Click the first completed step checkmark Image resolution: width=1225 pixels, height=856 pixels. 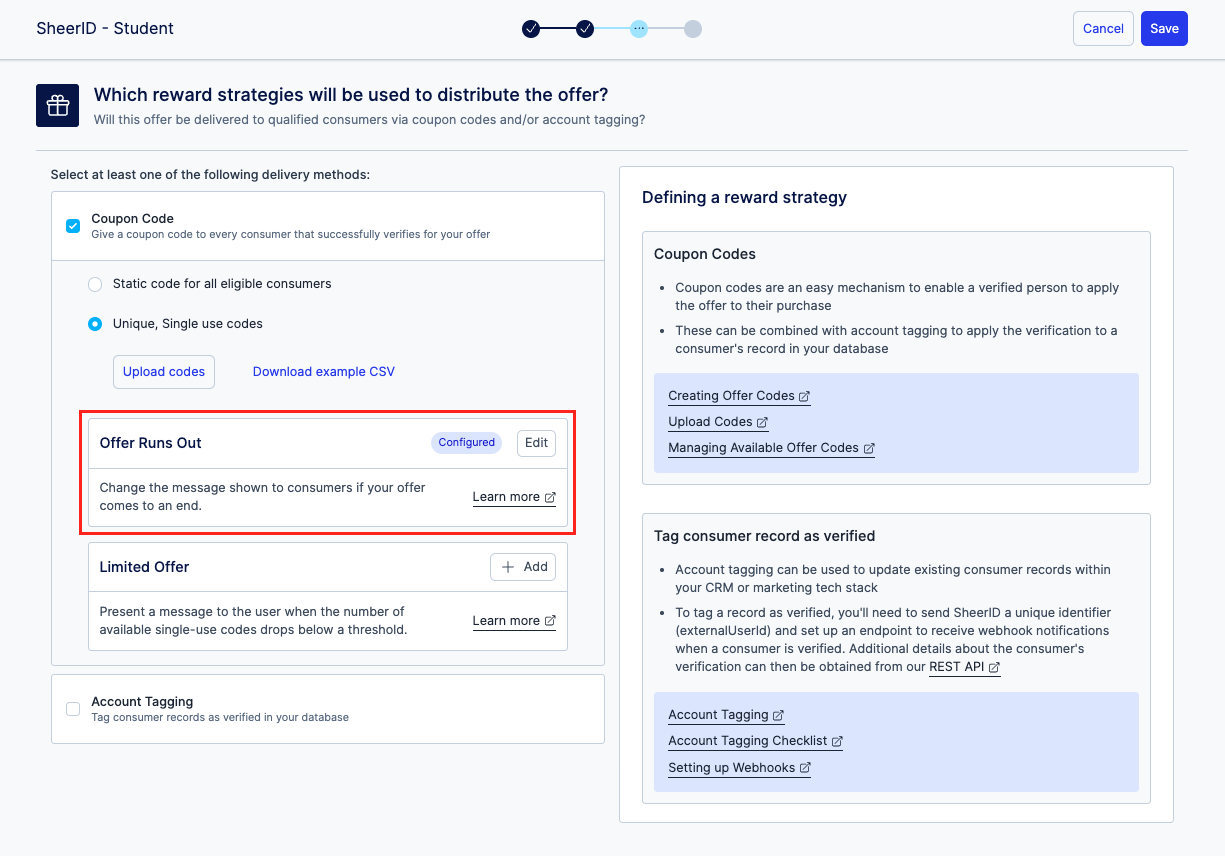pos(531,29)
